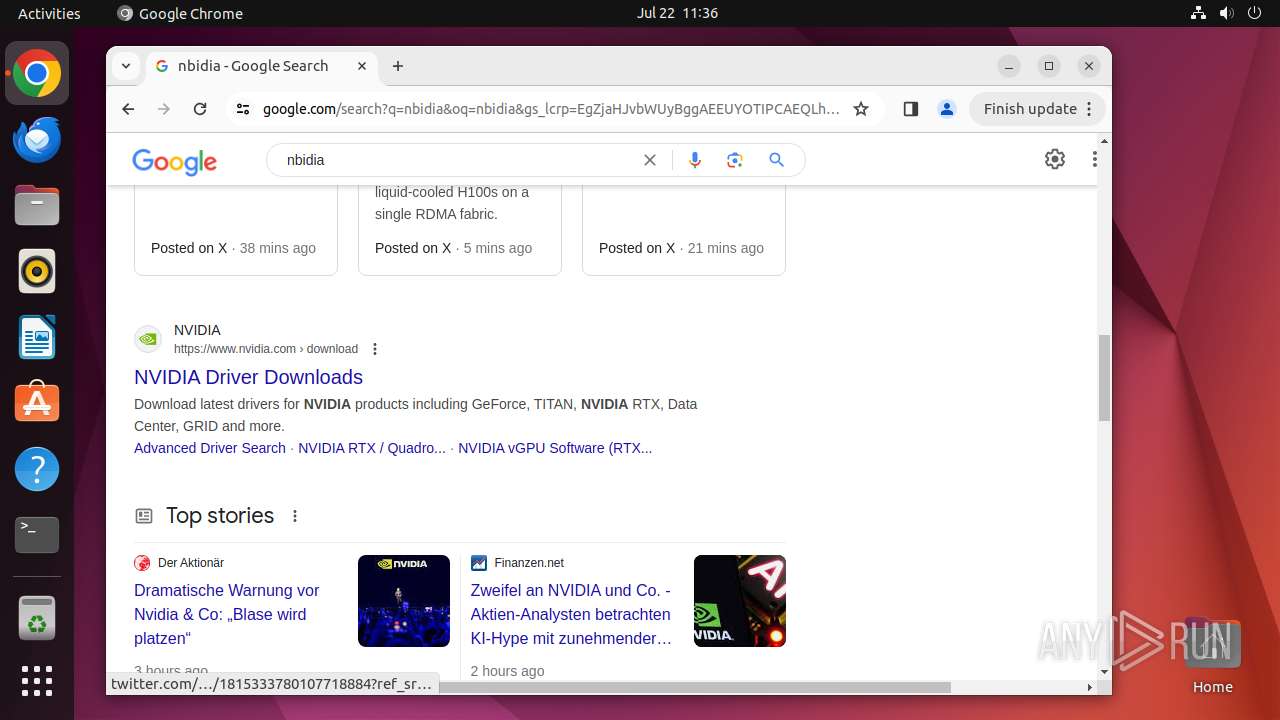Open Google Chrome app menu in top bar
The width and height of the screenshot is (1280, 720).
pyautogui.click(x=180, y=13)
